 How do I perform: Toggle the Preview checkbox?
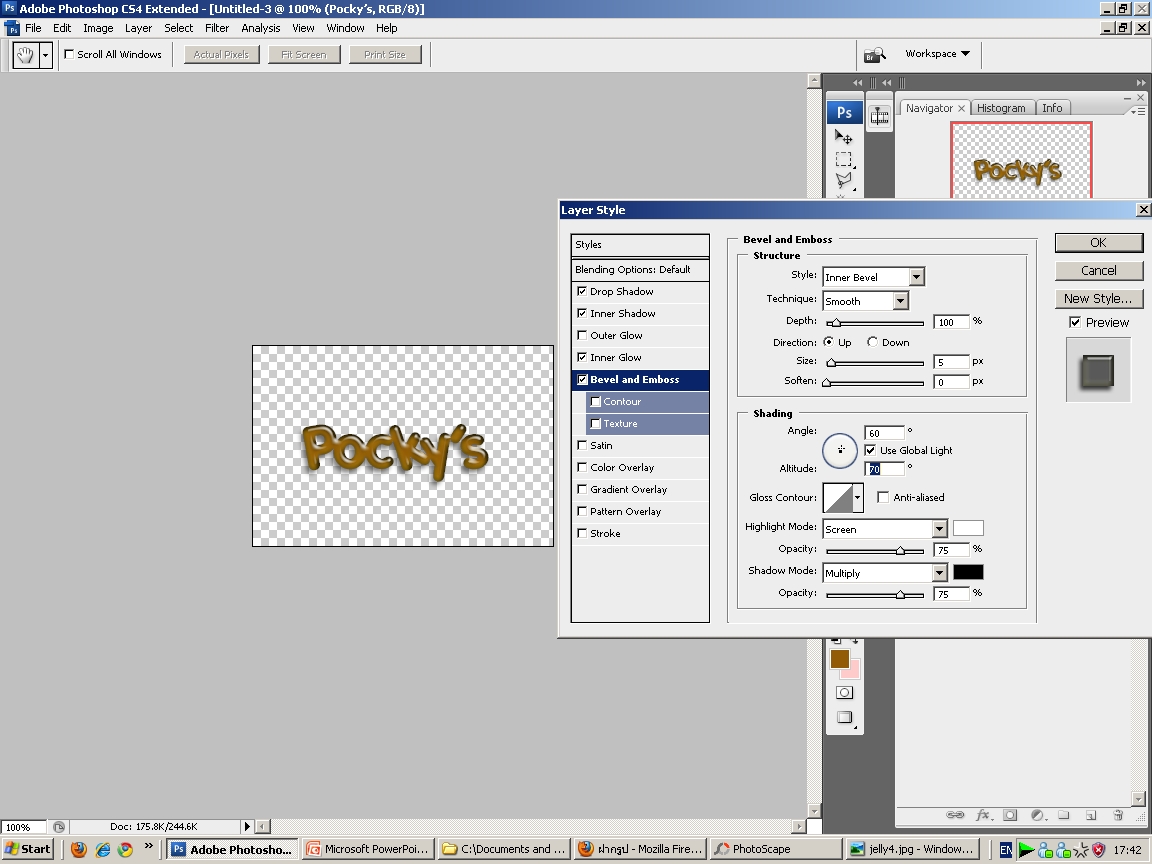1075,322
